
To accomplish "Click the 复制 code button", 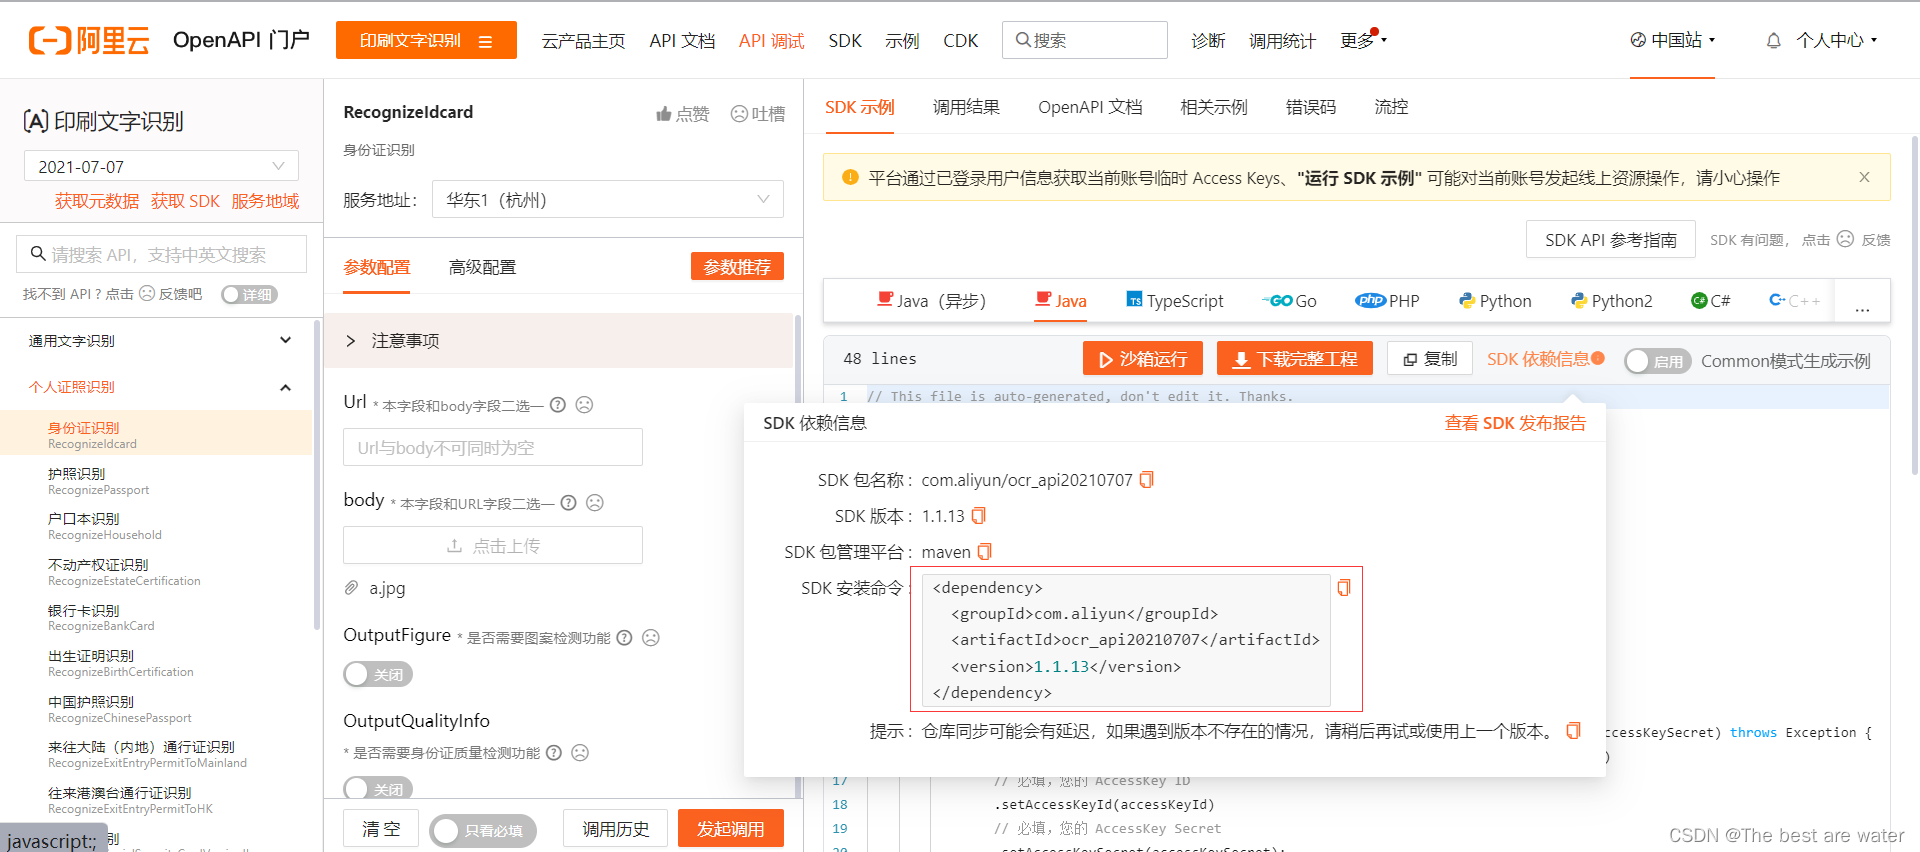I will (1430, 359).
